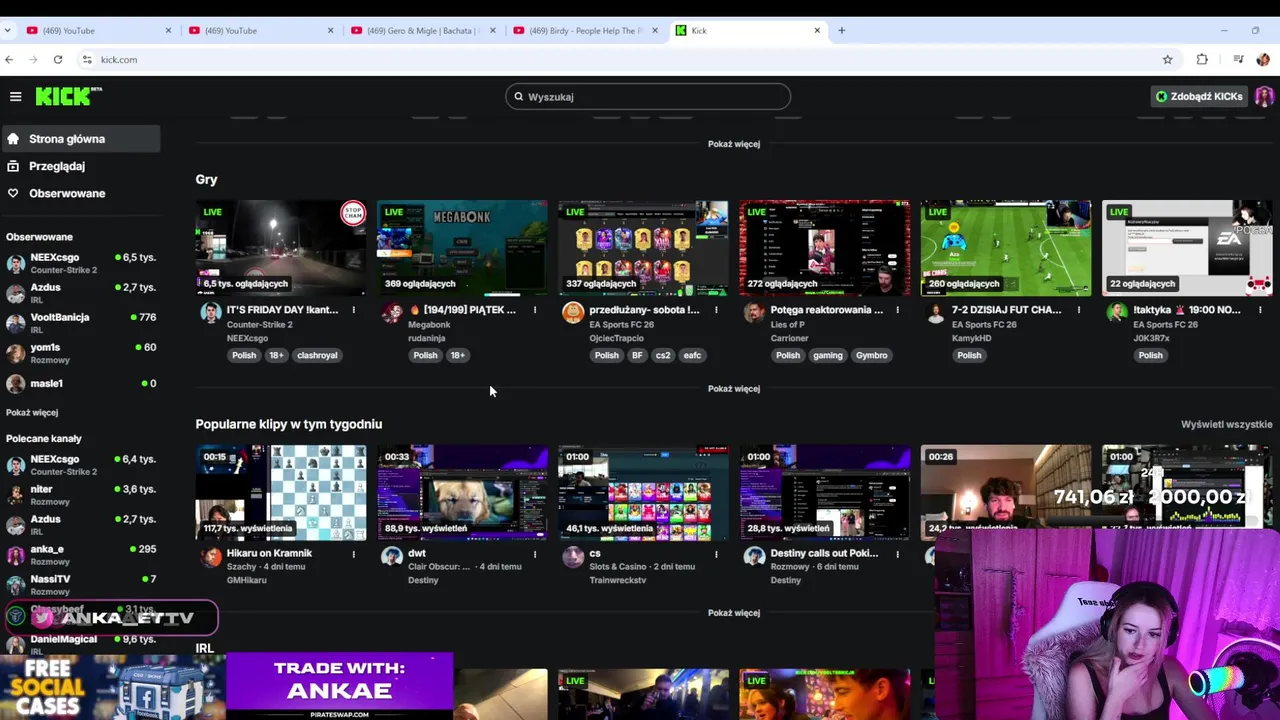This screenshot has width=1280, height=720.
Task: Click the search magnifier icon
Action: point(518,97)
